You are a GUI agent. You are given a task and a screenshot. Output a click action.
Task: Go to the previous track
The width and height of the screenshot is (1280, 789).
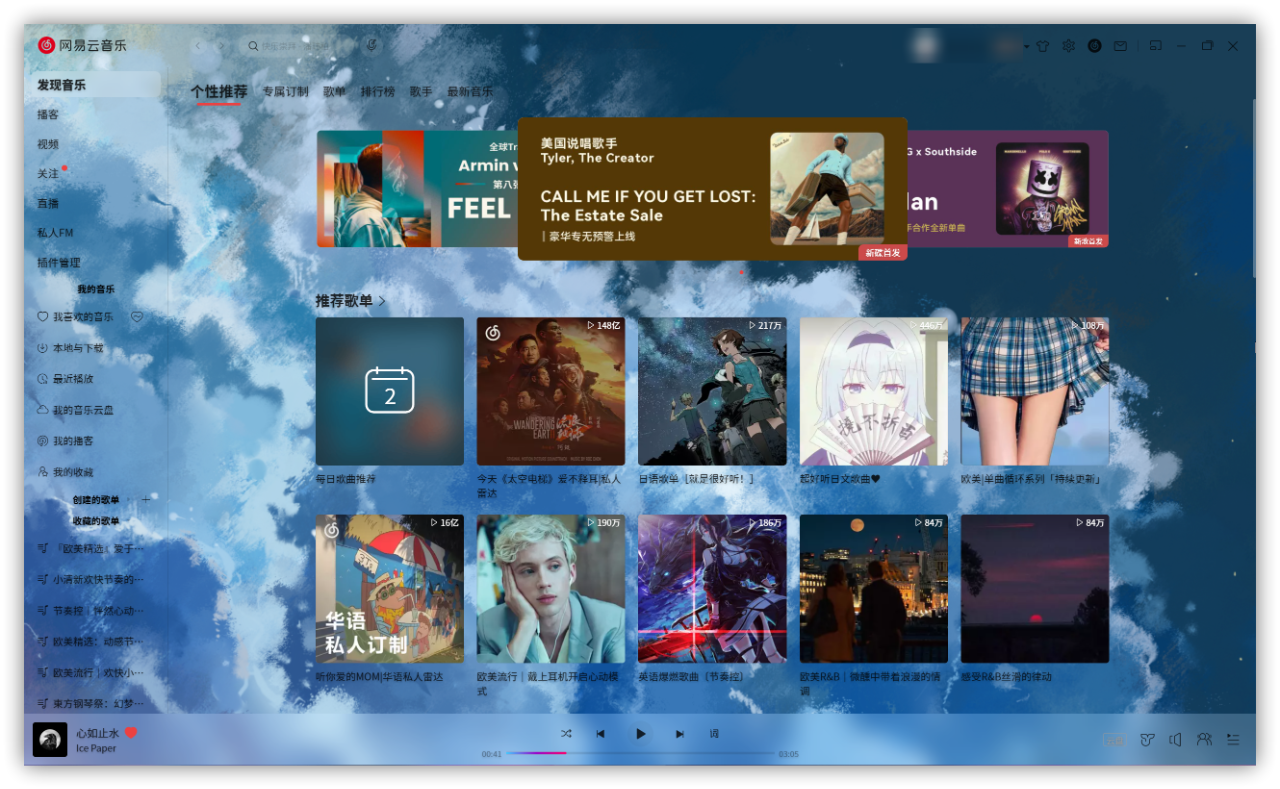click(600, 733)
